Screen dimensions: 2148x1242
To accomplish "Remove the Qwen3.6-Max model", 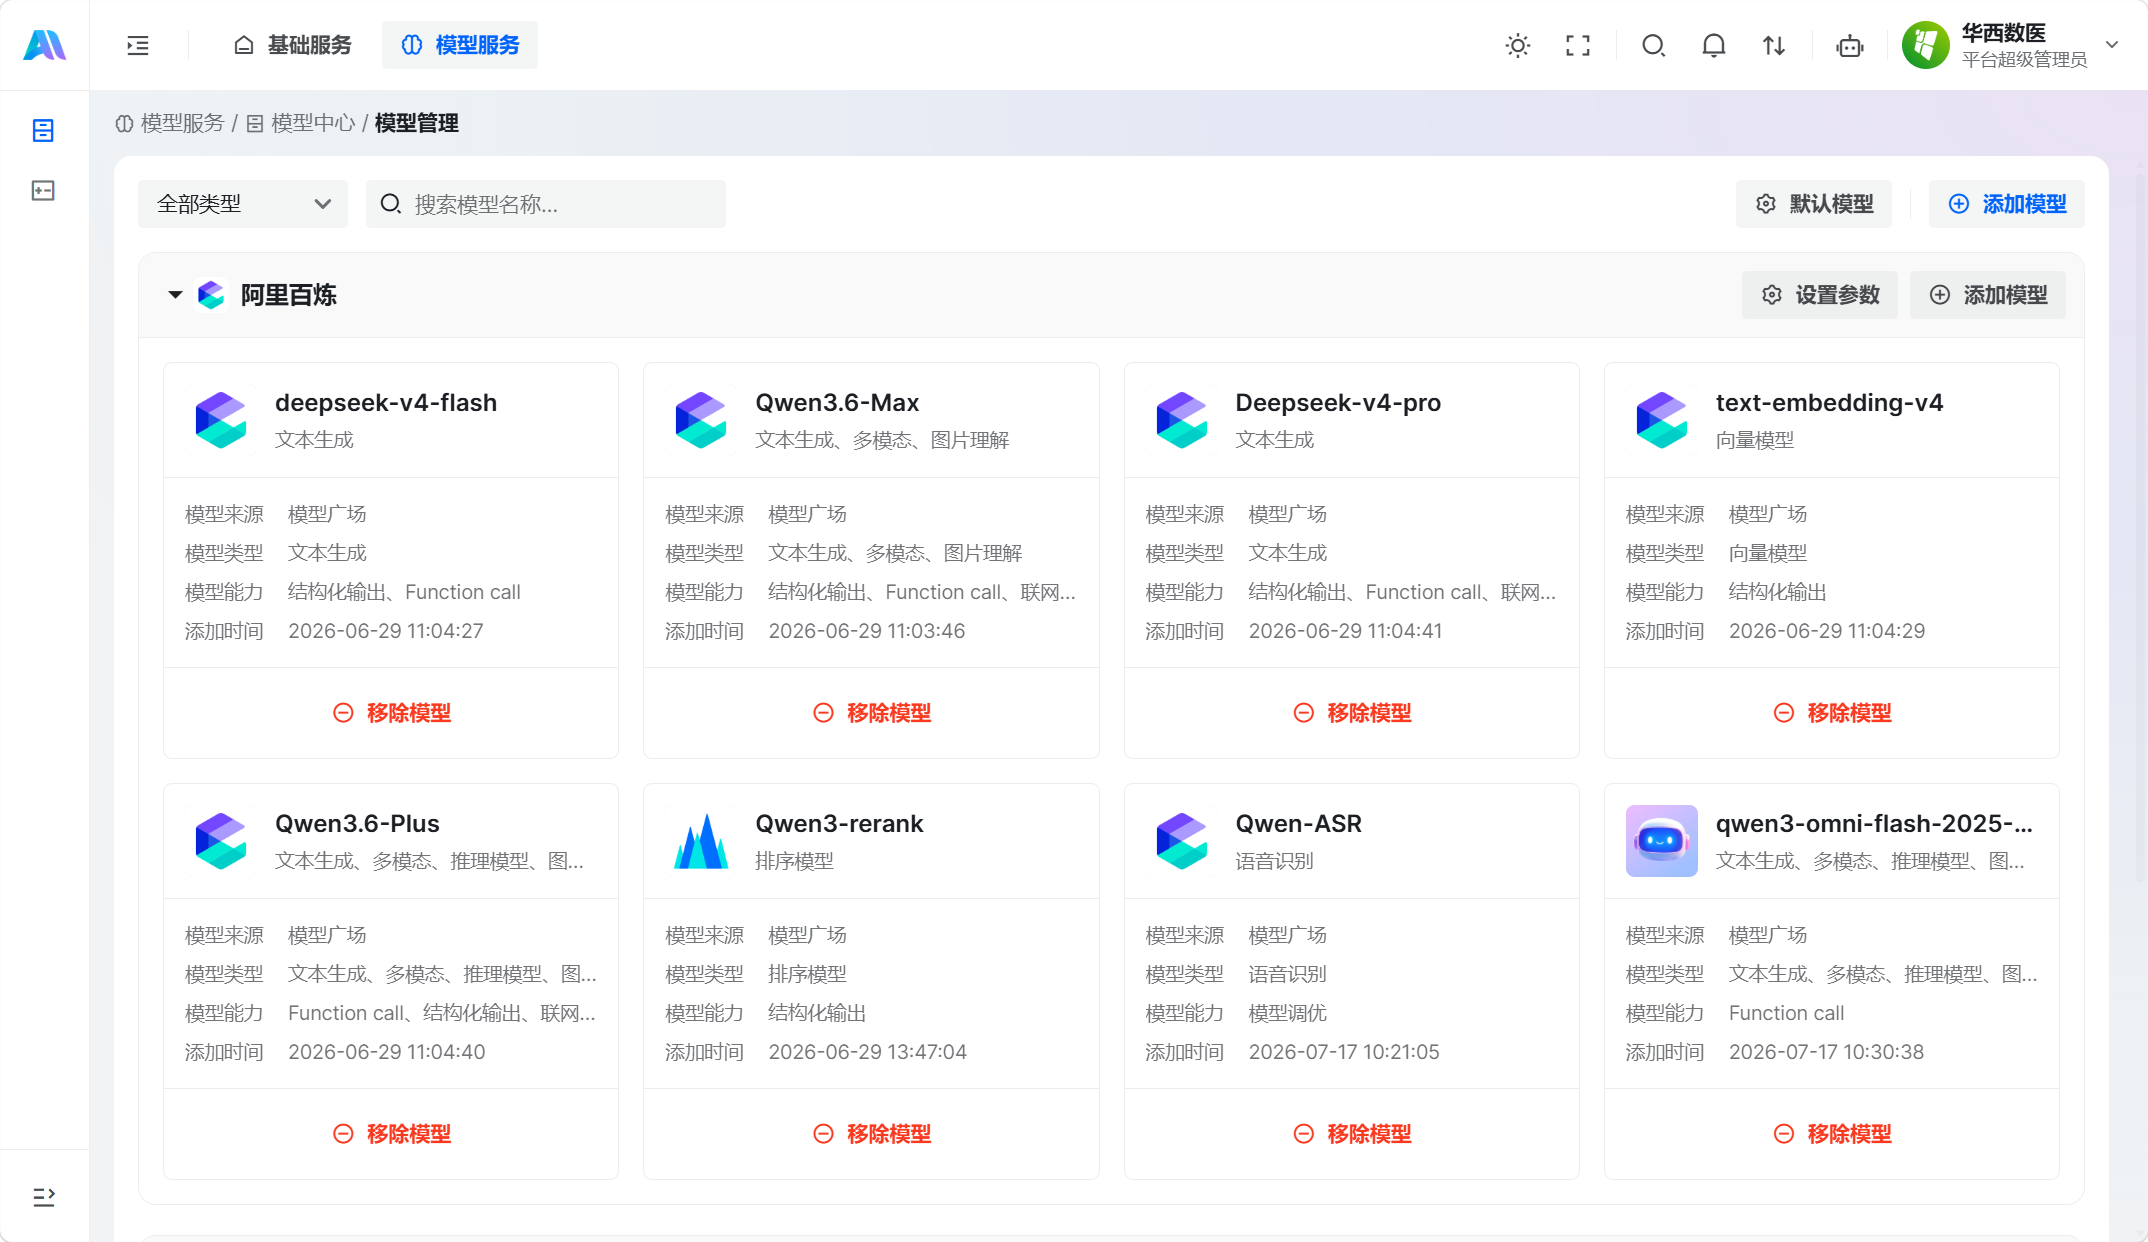I will click(x=872, y=713).
